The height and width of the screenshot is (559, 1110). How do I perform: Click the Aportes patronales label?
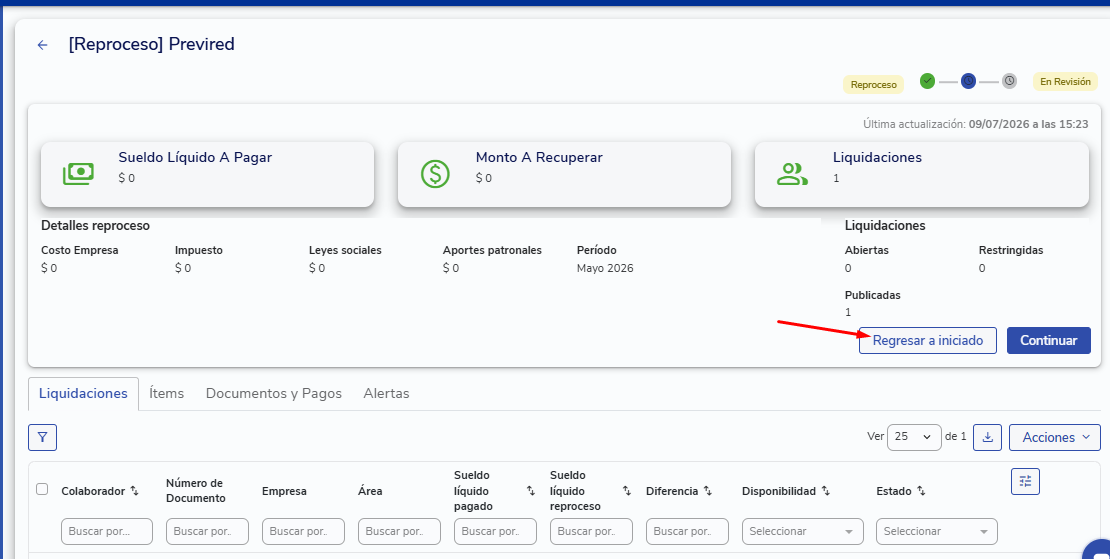[x=493, y=250]
